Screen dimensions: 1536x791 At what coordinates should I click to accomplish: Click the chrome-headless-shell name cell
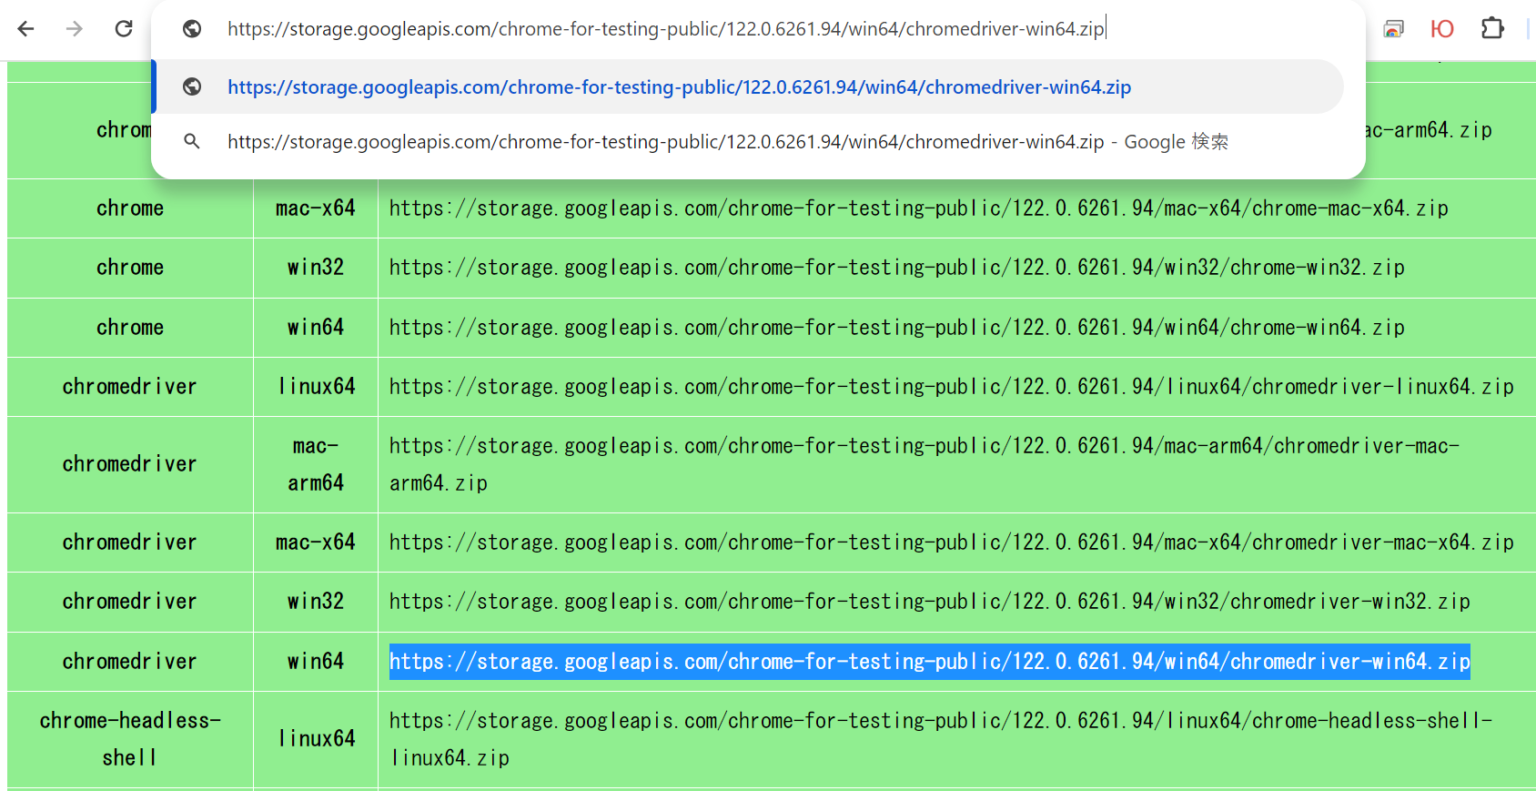(130, 738)
